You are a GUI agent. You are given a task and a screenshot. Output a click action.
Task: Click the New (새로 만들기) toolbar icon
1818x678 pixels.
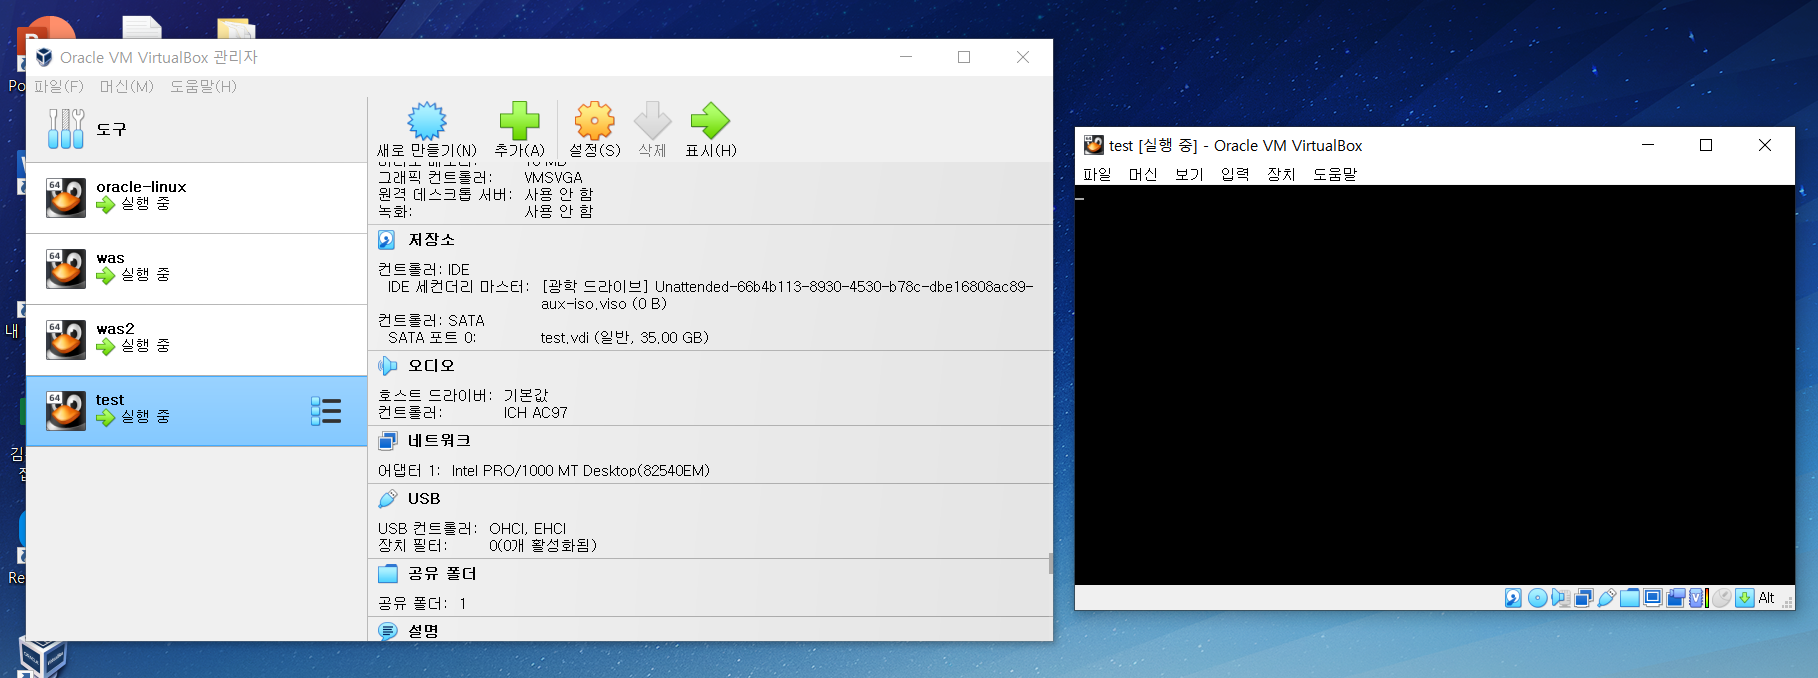pyautogui.click(x=427, y=120)
